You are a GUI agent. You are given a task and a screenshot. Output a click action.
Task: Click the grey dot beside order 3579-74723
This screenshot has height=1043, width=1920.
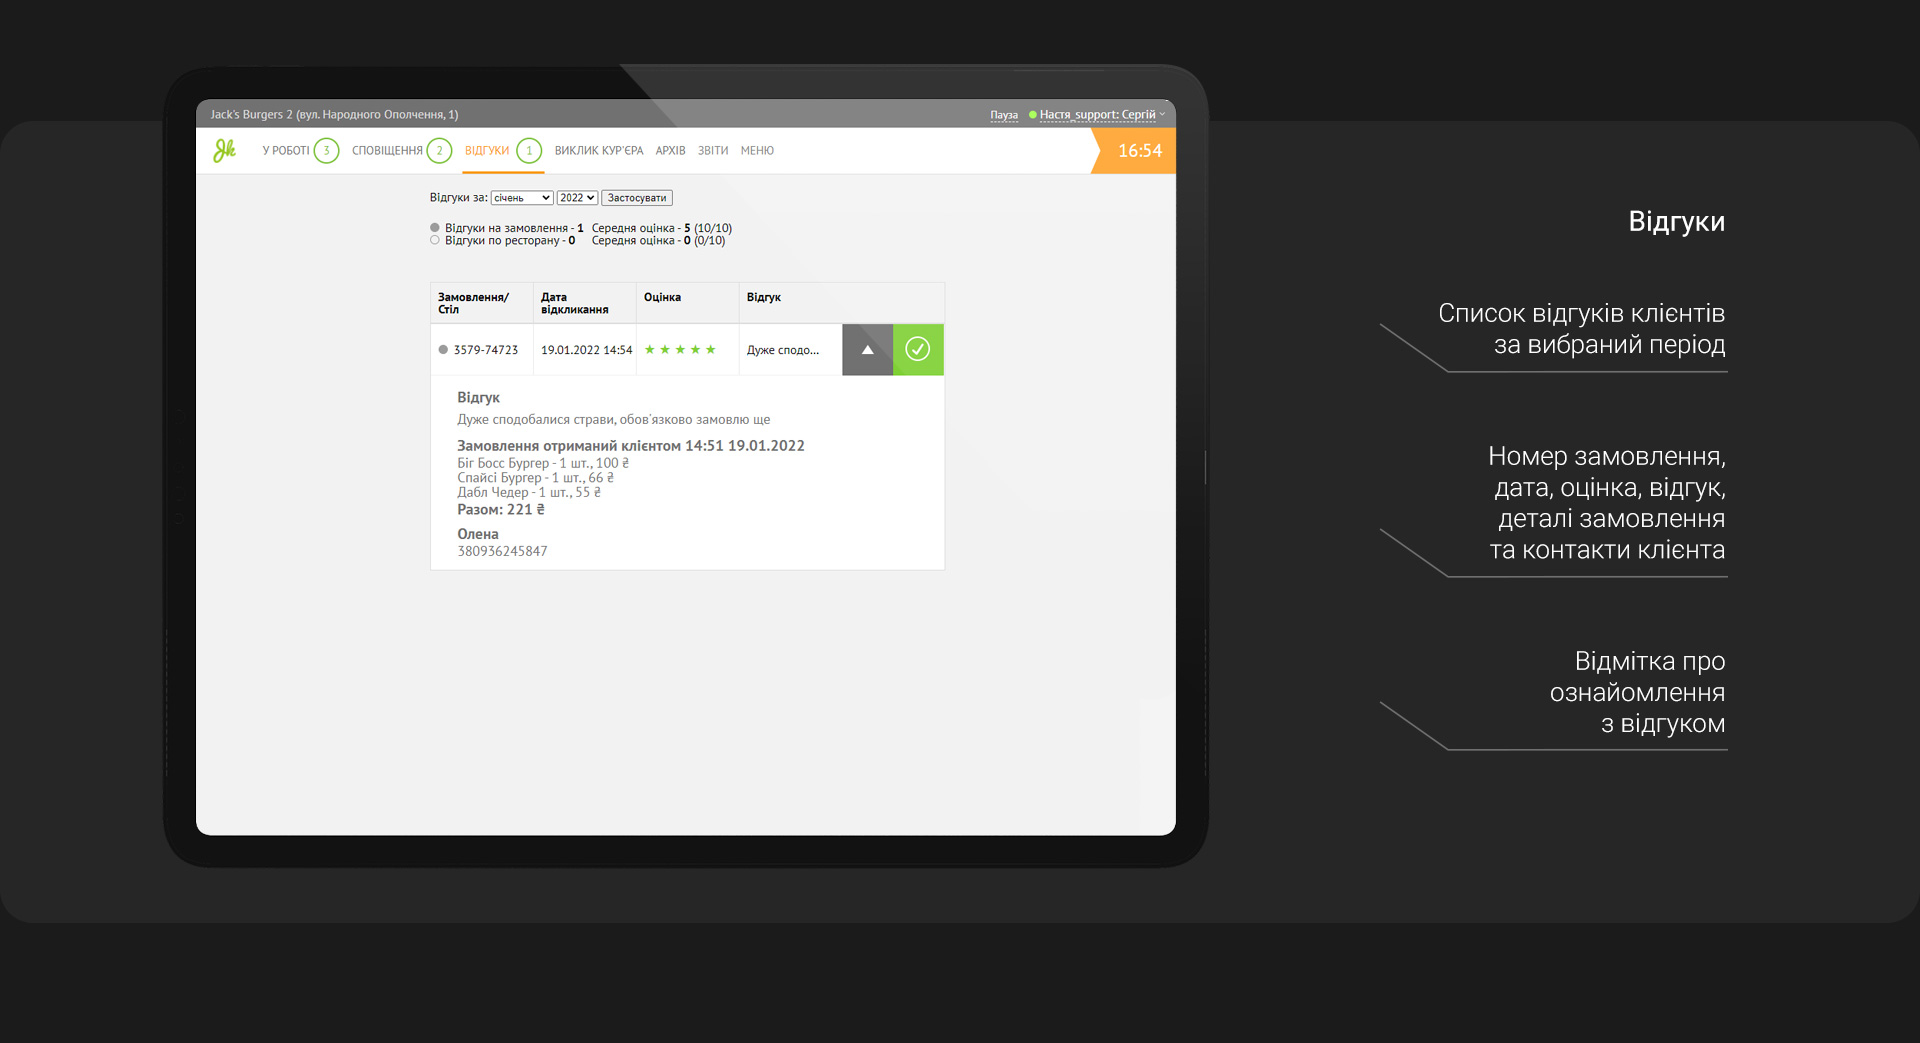443,350
